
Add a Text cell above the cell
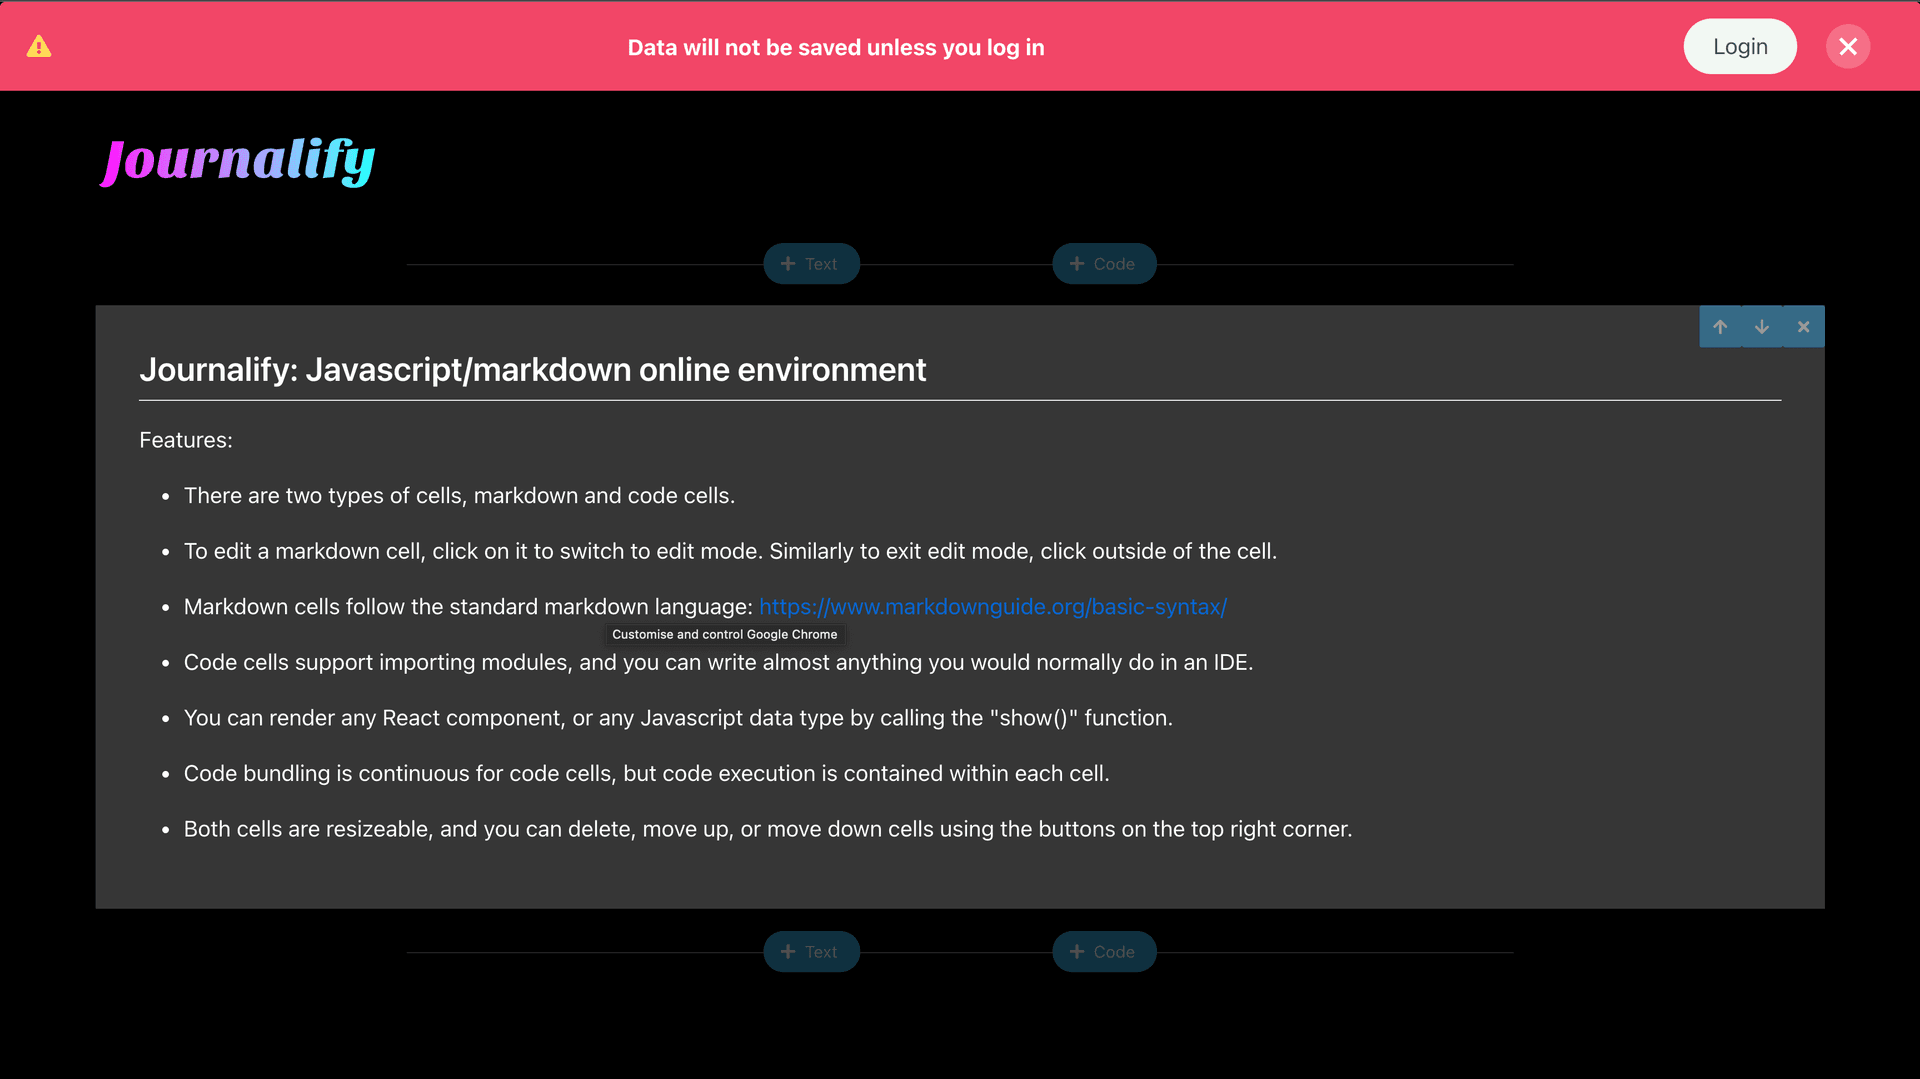811,264
